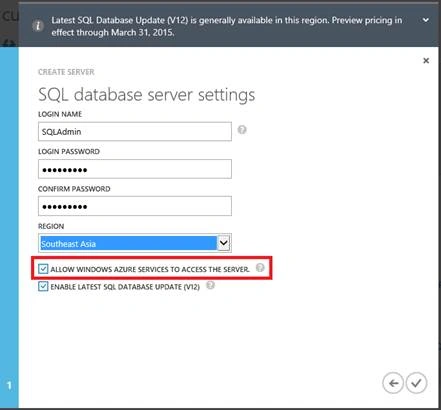Select the Southeast Asia region combo box
Screen dimensions: 441x410
pyautogui.click(x=135, y=243)
